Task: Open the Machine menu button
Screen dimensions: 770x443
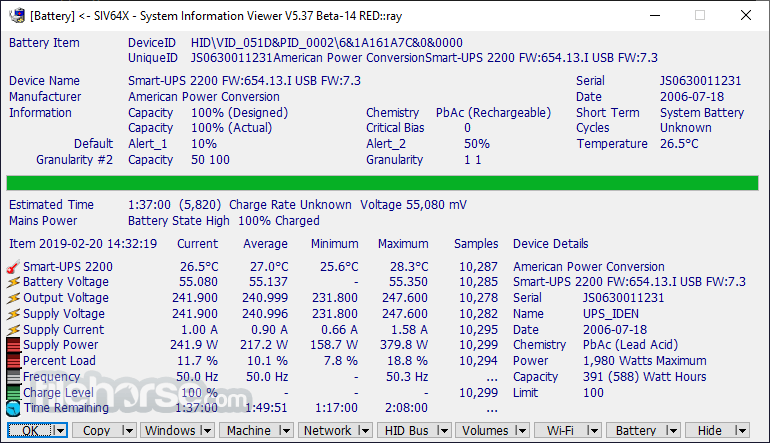Action: [249, 431]
